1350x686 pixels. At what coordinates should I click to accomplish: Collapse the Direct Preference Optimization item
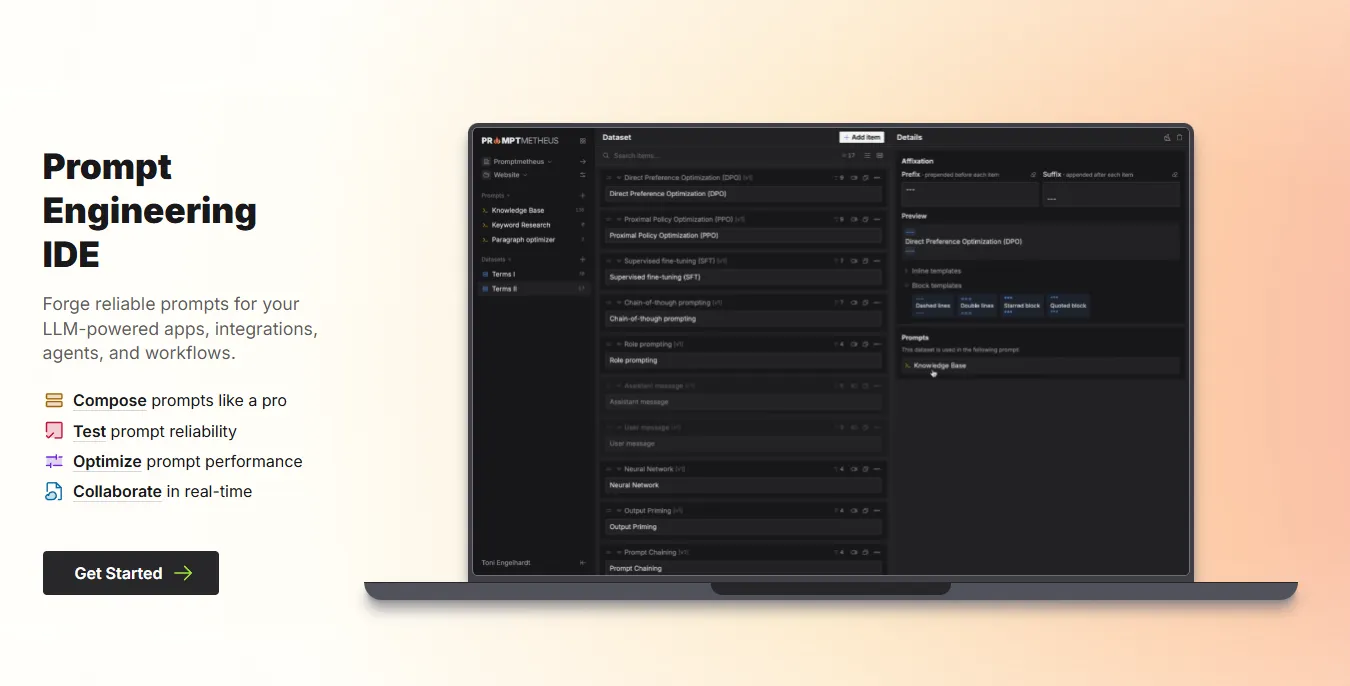point(619,178)
